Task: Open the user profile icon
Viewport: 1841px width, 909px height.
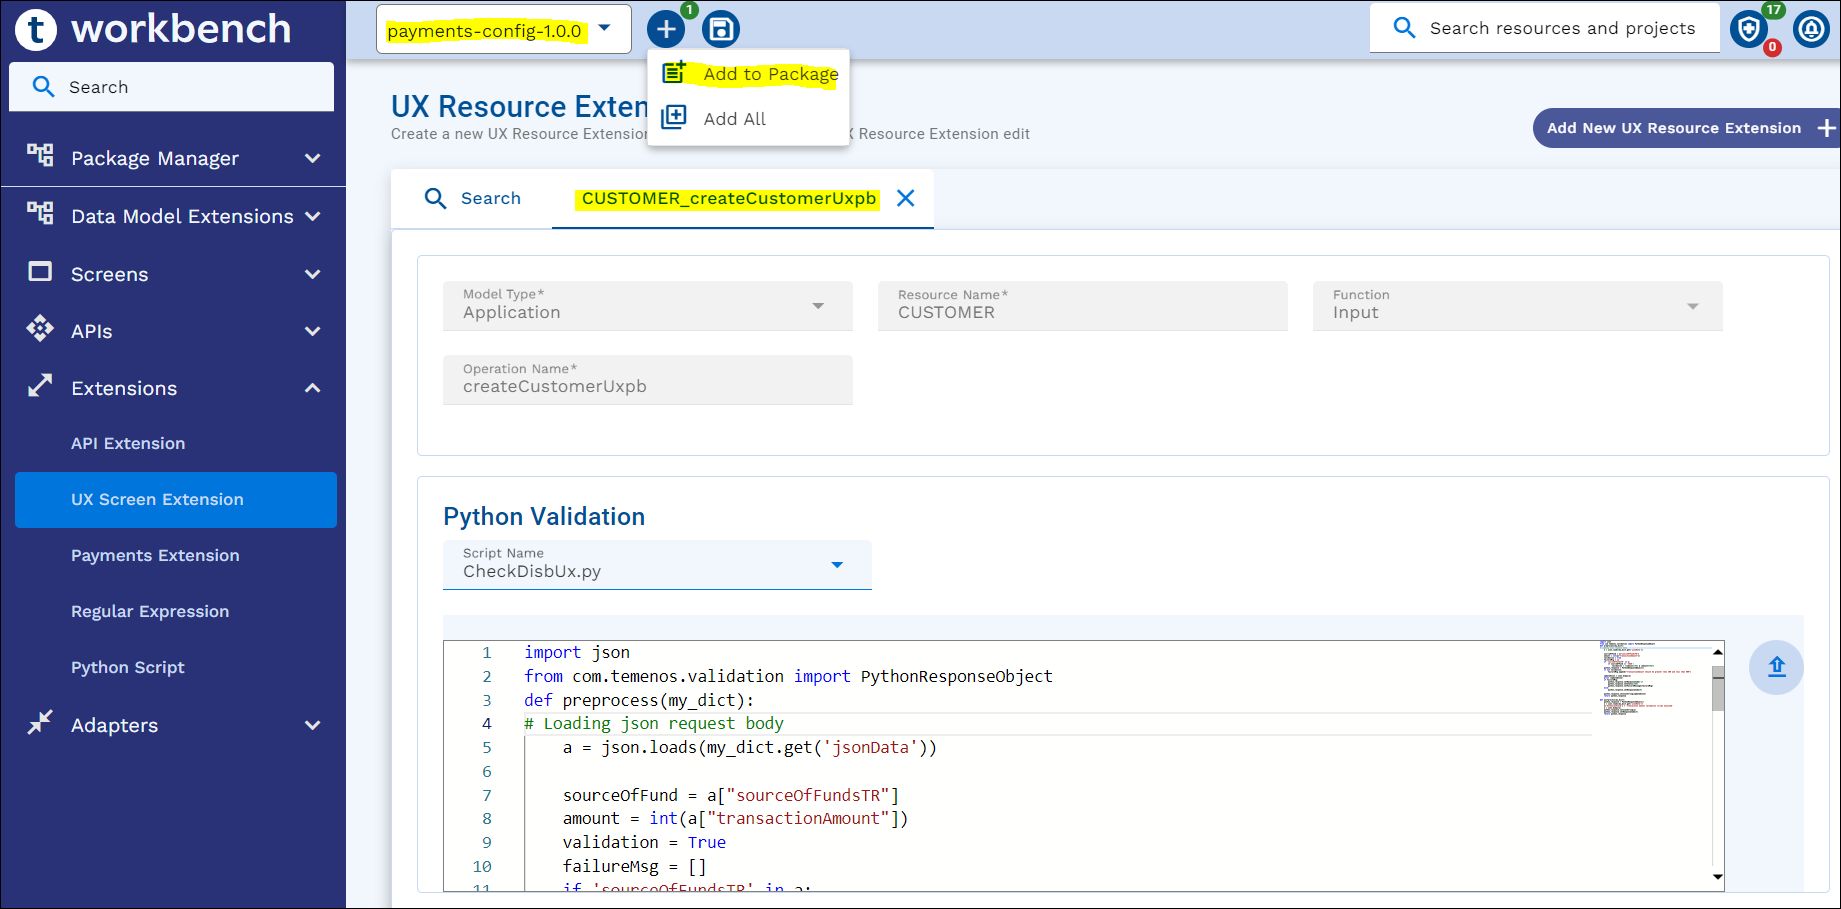Action: [1811, 29]
